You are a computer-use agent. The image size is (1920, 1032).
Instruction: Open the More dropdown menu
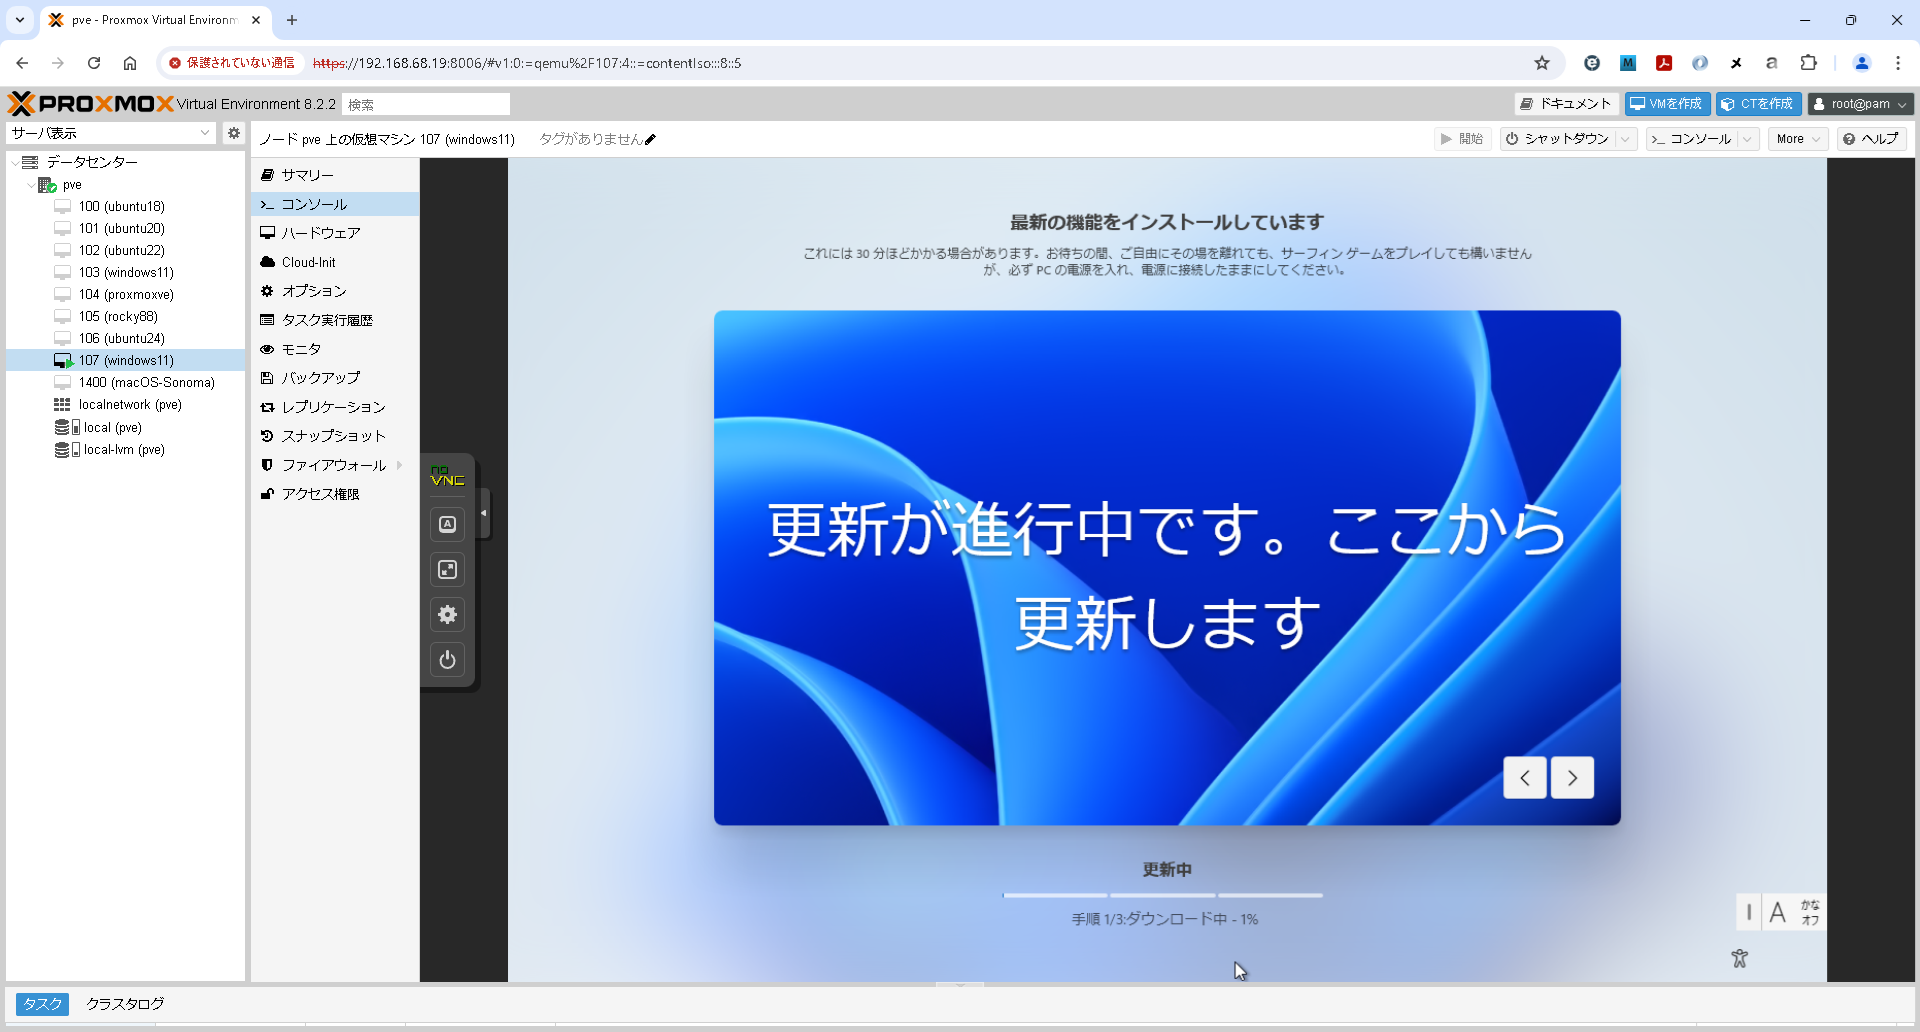pos(1798,139)
